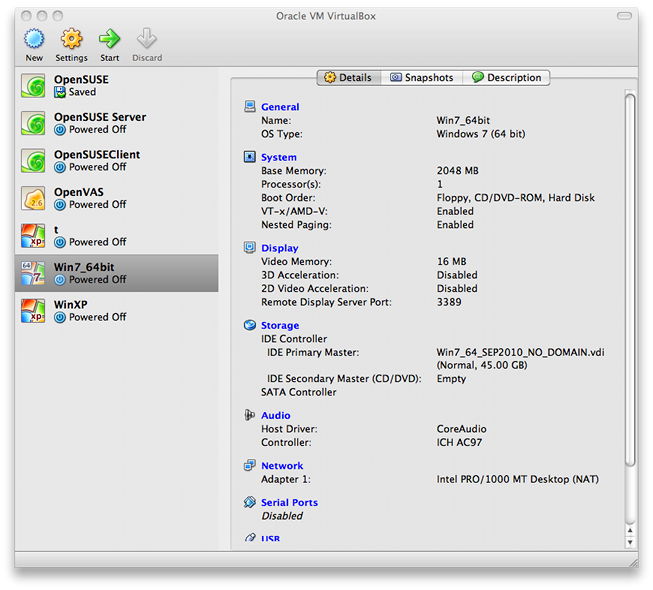Viewport: 653px width, 590px height.
Task: Click the details pane vertical scrollbar thumb
Action: [630, 280]
